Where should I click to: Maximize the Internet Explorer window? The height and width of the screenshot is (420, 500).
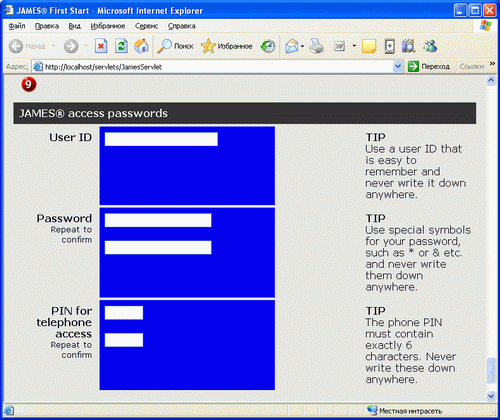point(475,11)
